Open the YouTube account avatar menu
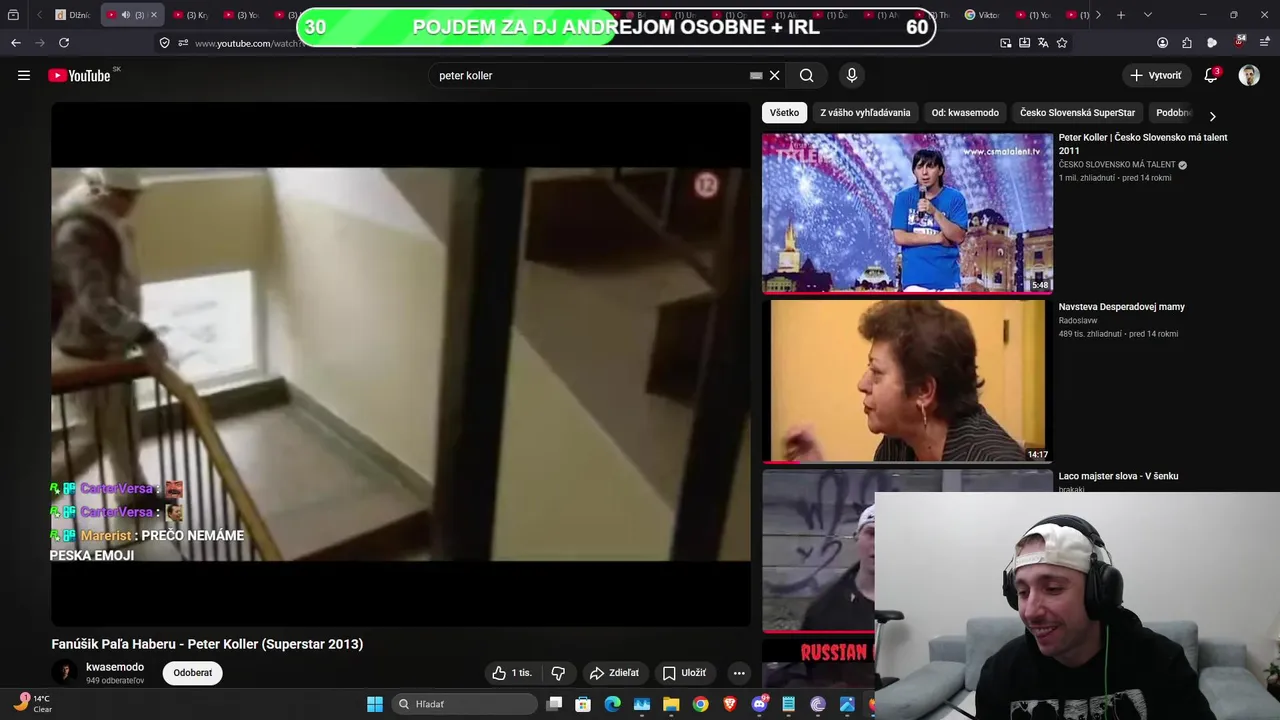Screen dimensions: 1280x720 (x=1249, y=75)
